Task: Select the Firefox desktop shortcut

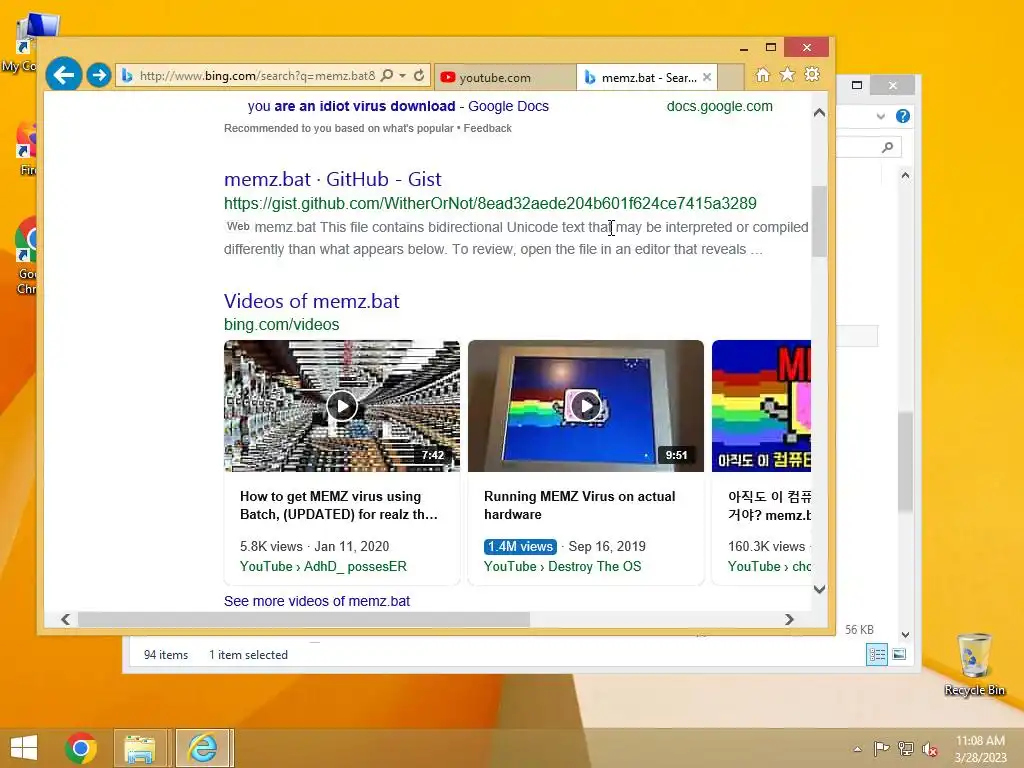Action: 27,149
